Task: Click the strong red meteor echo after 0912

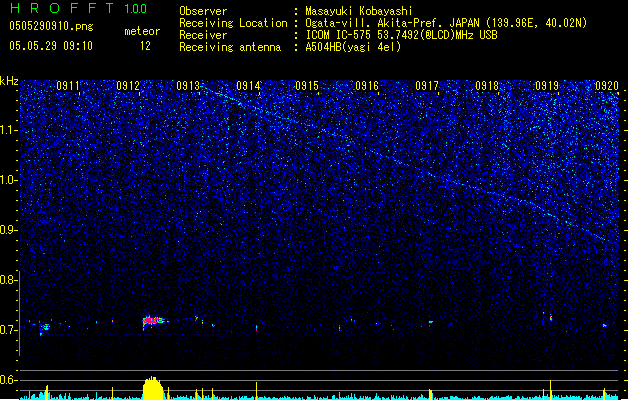Action: tap(154, 321)
